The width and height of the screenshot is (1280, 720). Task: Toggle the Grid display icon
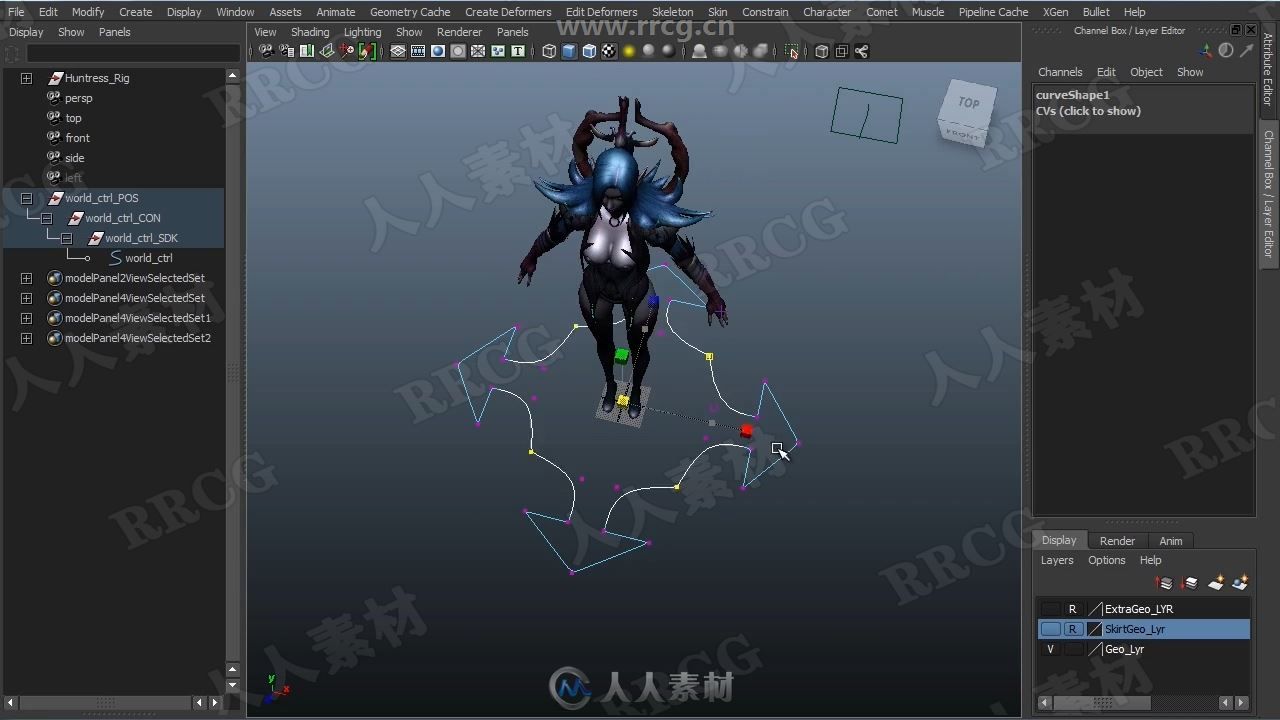pos(398,51)
